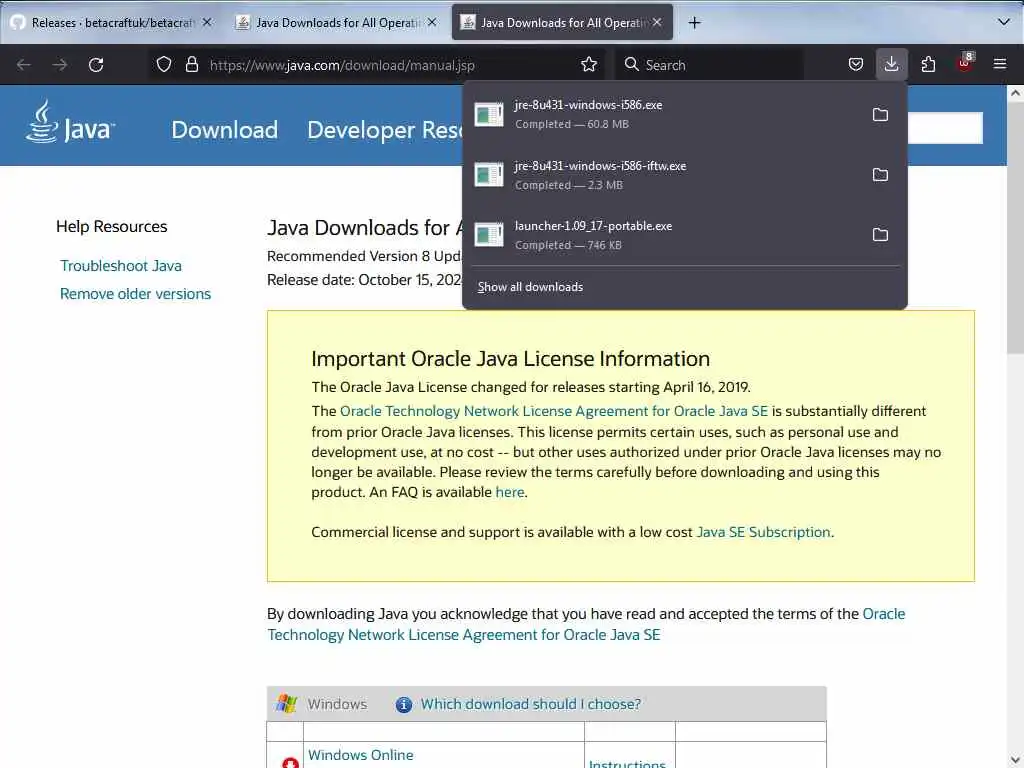Reload the current page

coord(96,65)
